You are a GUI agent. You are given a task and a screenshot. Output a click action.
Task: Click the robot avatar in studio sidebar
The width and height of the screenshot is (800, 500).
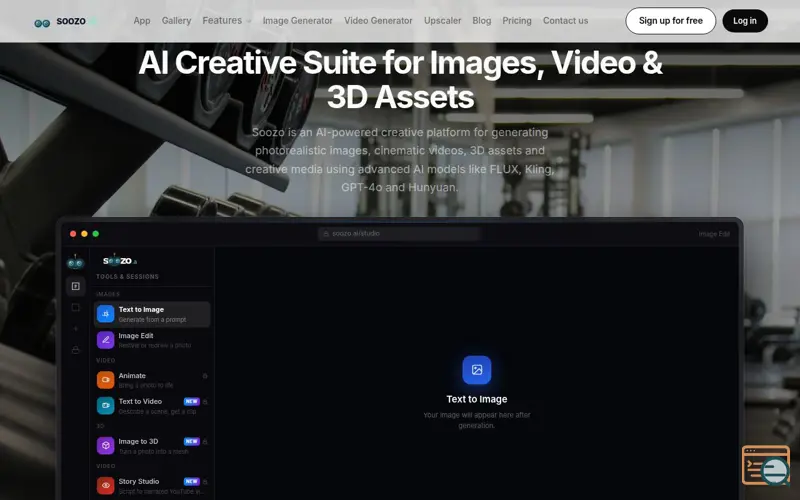pos(76,262)
